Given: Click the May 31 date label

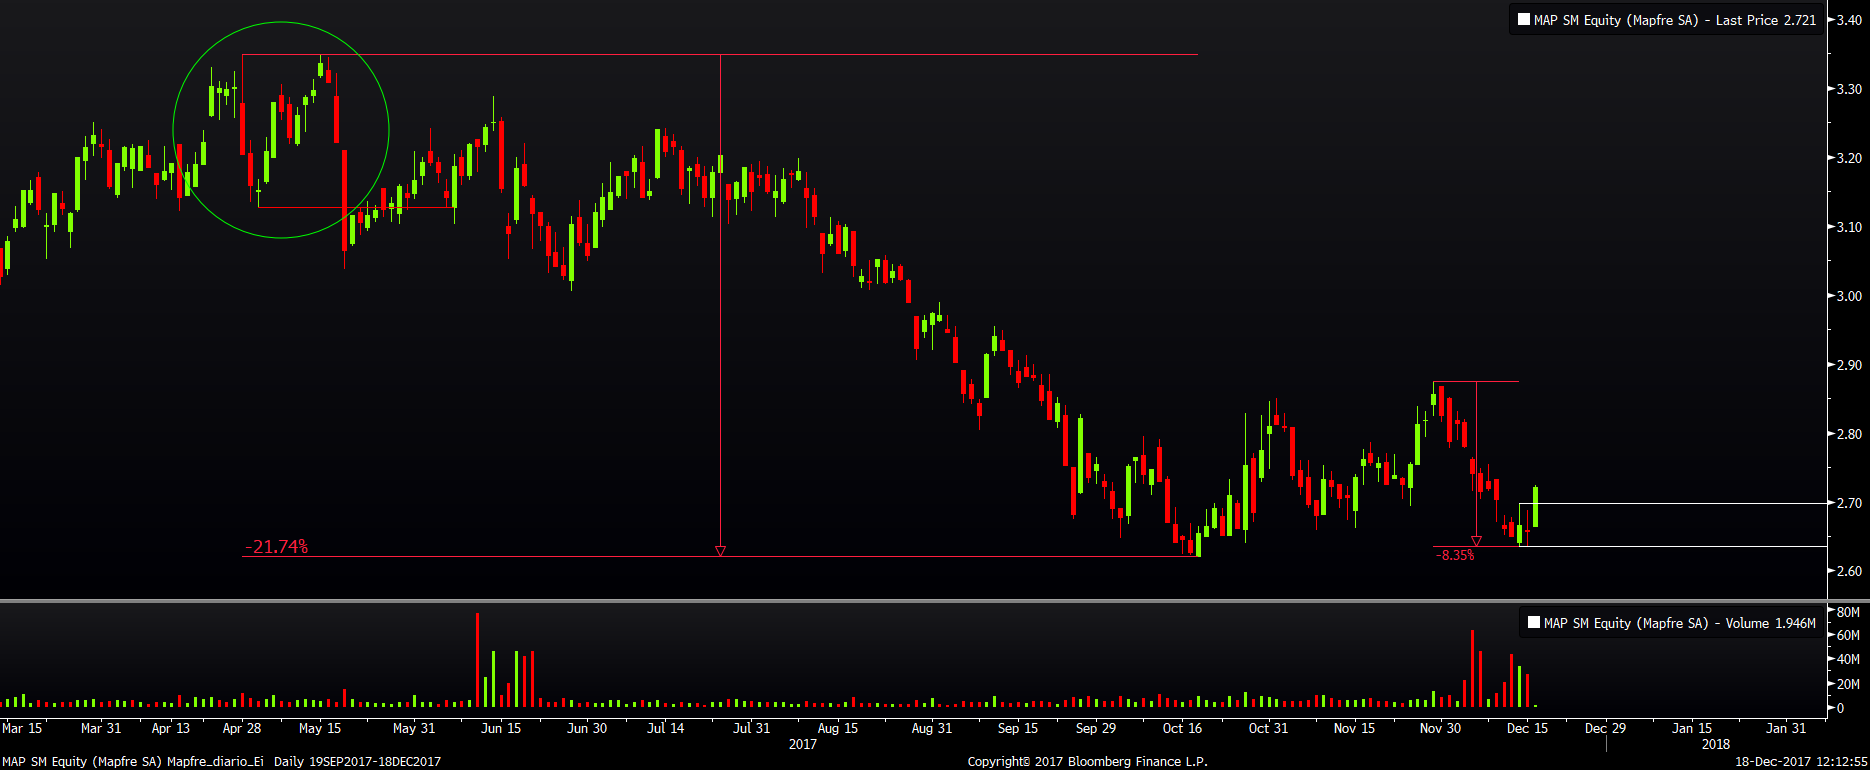Looking at the screenshot, I should (x=414, y=728).
